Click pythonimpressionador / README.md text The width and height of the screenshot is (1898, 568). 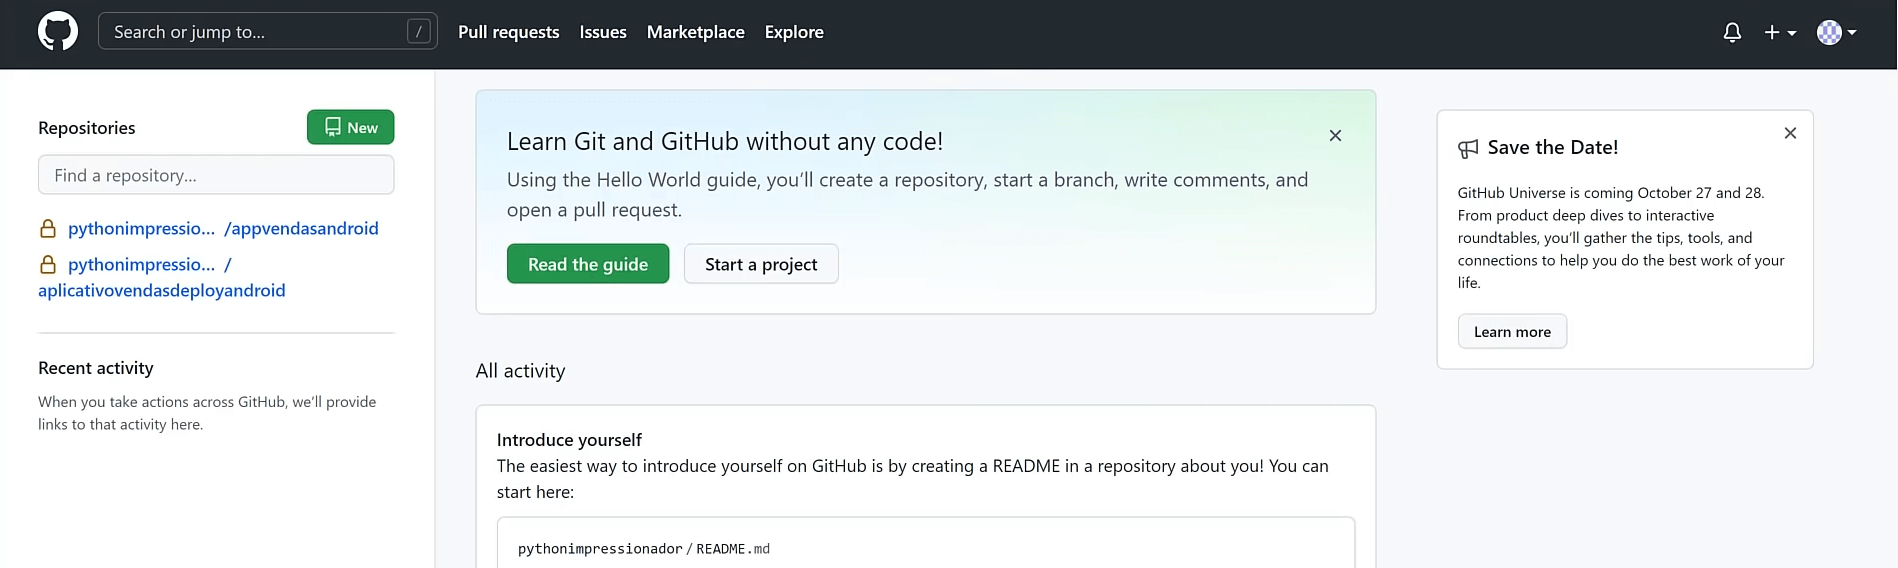click(x=644, y=549)
